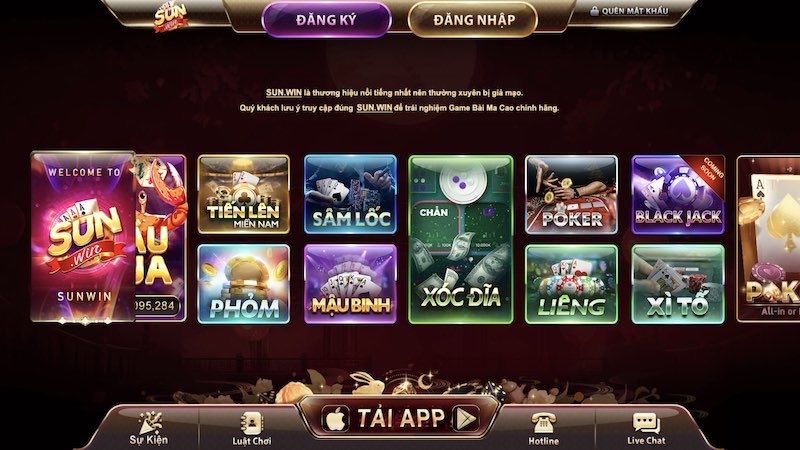Viewport: 800px width, 450px height.
Task: Select the Welcome to Sunwin banner card
Action: pyautogui.click(x=83, y=237)
